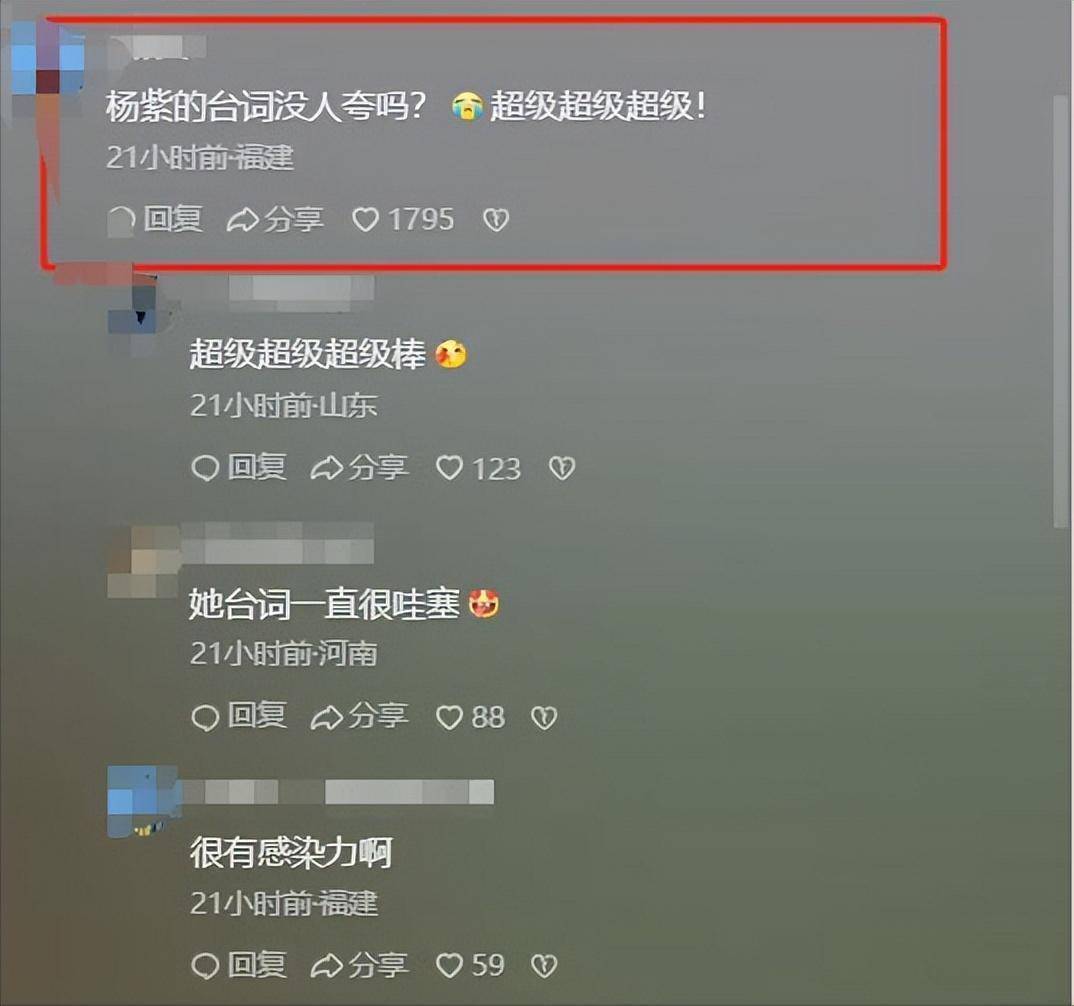Viewport: 1074px width, 1006px height.
Task: Tap broken-heart icon beside 123 likes
Action: click(x=562, y=468)
